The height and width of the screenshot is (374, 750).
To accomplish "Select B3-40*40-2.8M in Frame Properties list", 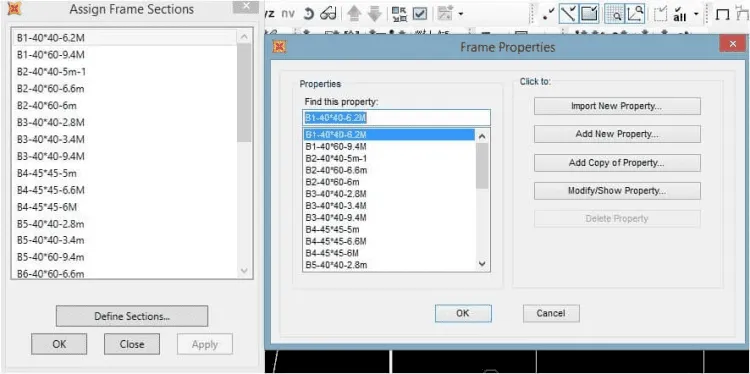I will 389,194.
